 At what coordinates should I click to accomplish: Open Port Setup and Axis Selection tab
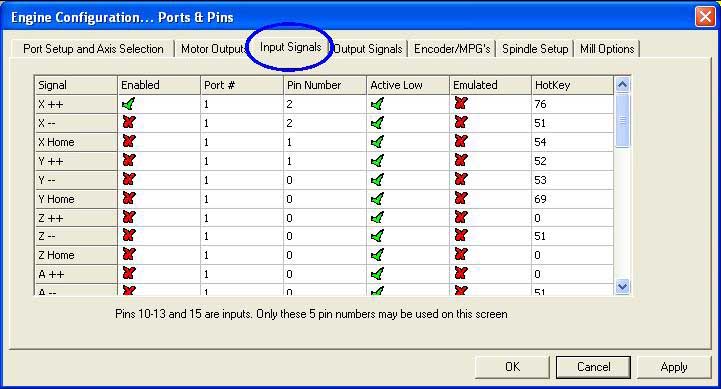pos(93,49)
